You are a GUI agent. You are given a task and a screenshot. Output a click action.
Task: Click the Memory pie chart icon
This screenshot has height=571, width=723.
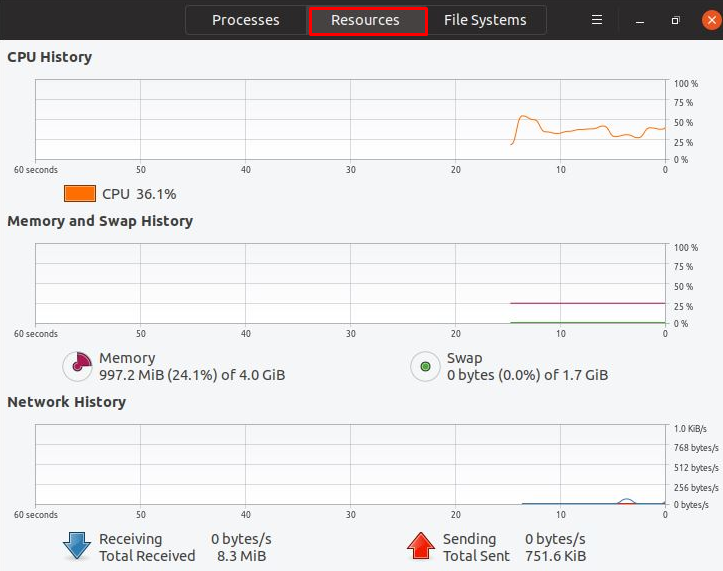coord(78,367)
